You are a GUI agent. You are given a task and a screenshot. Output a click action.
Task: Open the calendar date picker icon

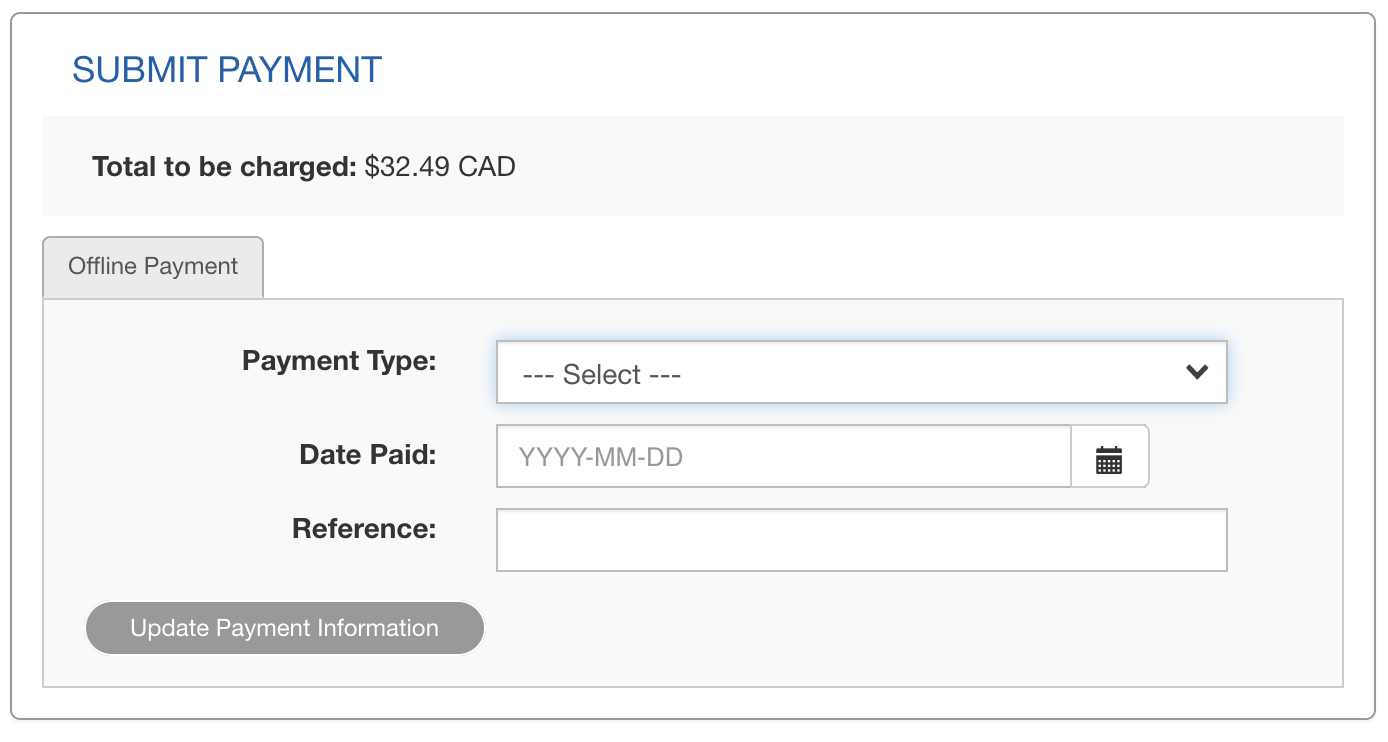[1109, 458]
